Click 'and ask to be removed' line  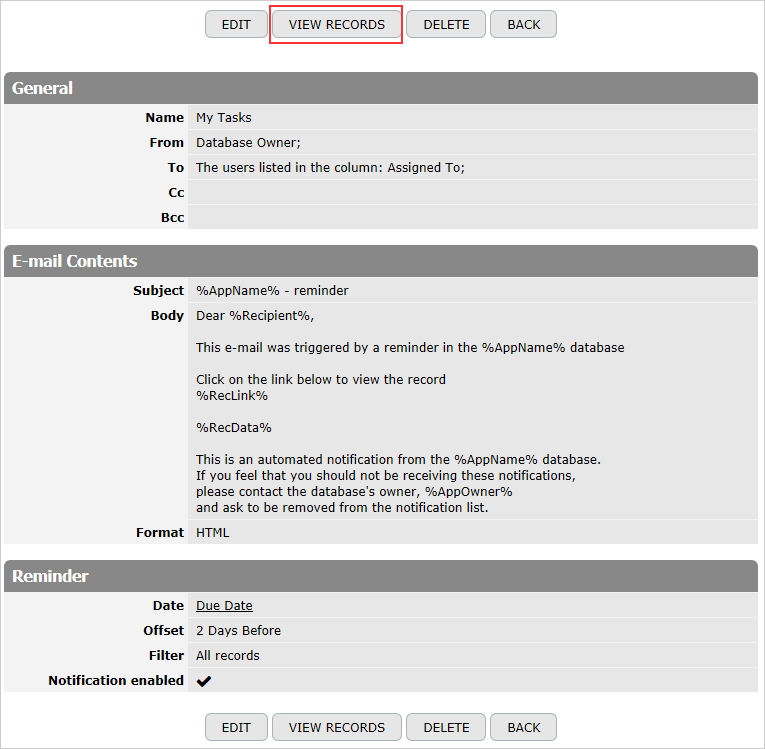pyautogui.click(x=342, y=508)
